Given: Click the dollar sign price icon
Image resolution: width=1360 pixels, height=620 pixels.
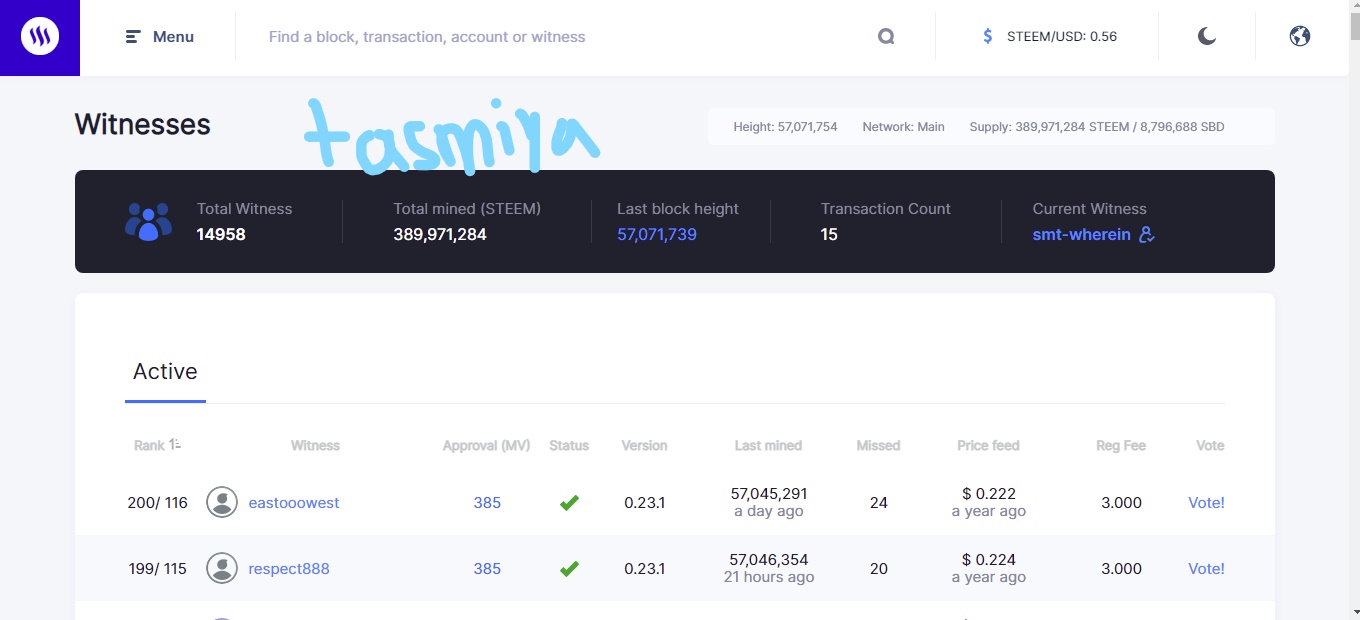Looking at the screenshot, I should (988, 37).
